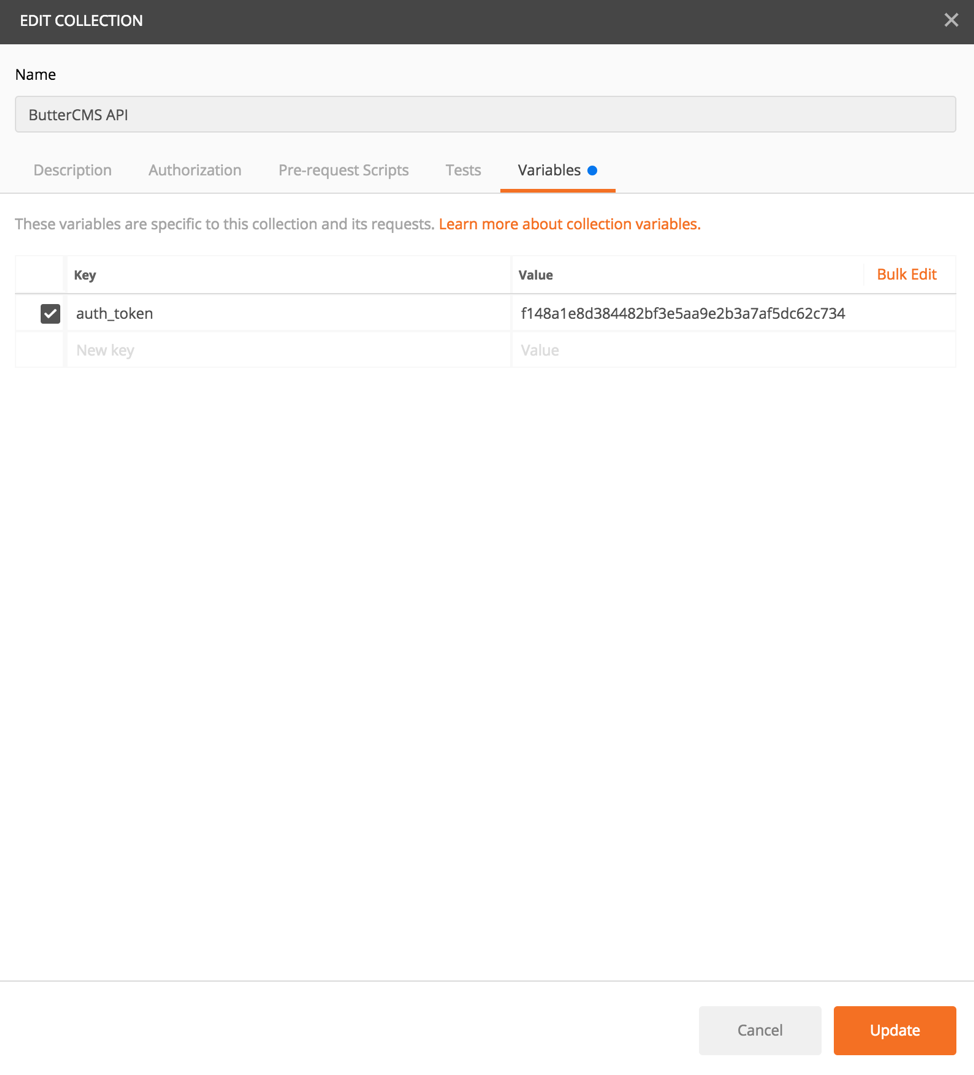This screenshot has width=974, height=1075.
Task: Click the blue dot on Variables tab
Action: pos(592,171)
